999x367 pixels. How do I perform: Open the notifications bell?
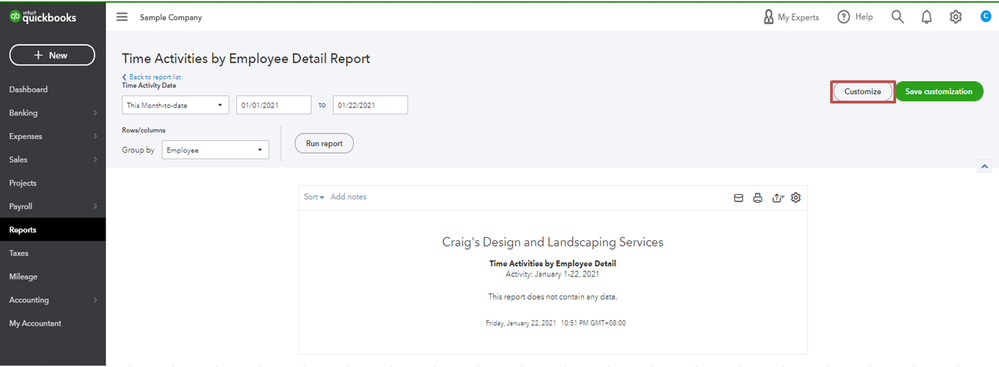click(926, 17)
